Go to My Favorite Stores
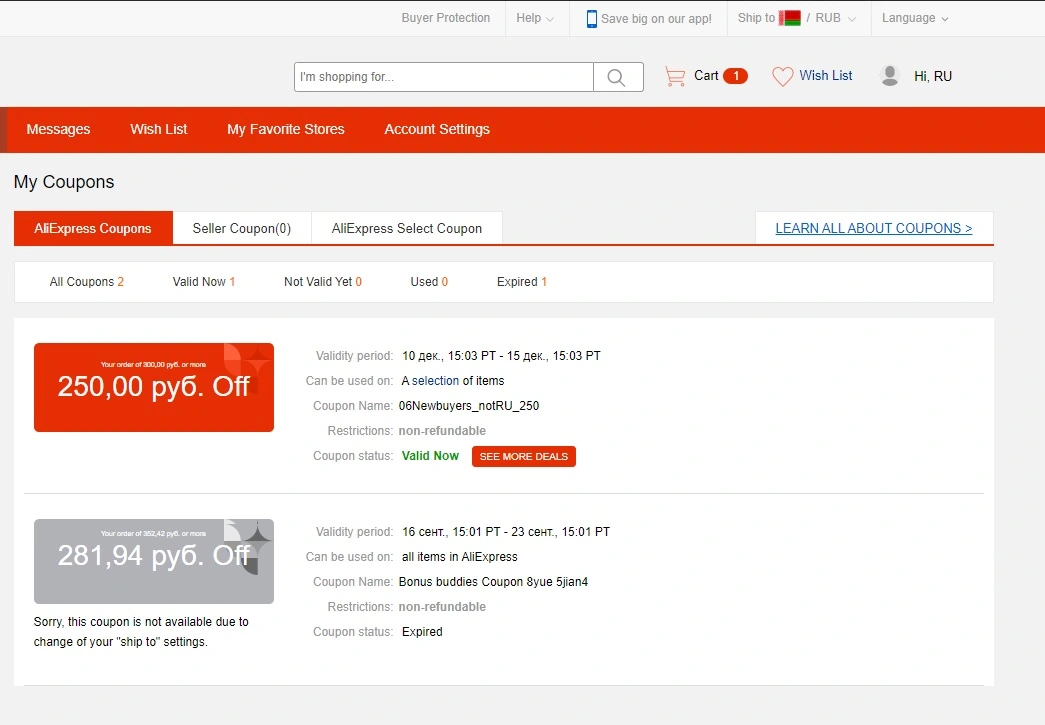Image resolution: width=1045 pixels, height=725 pixels. [x=286, y=129]
